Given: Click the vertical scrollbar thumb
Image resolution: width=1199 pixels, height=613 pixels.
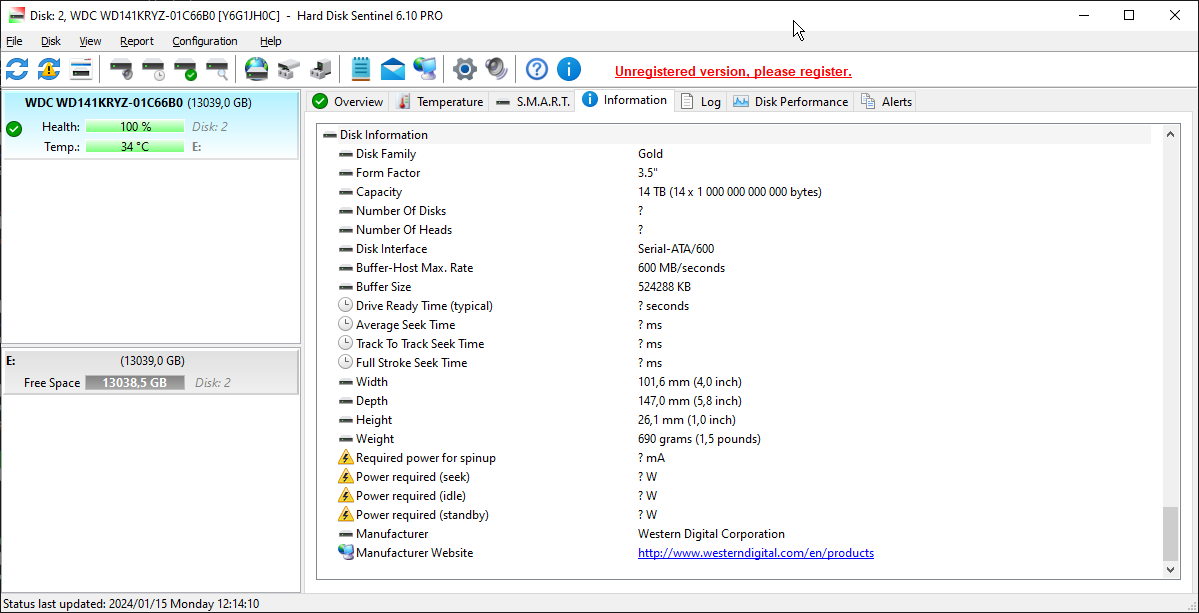Looking at the screenshot, I should pos(1170,534).
